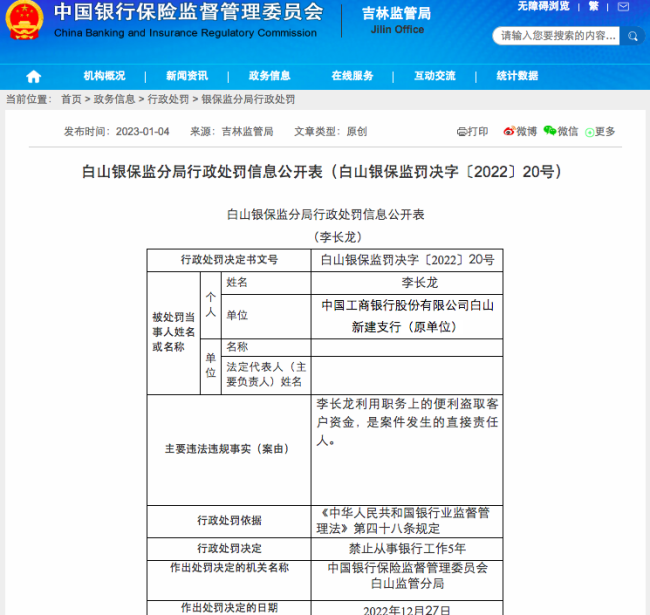Click the 禁止从事银行工作5年 cell
Image resolution: width=650 pixels, height=615 pixels.
click(x=407, y=549)
